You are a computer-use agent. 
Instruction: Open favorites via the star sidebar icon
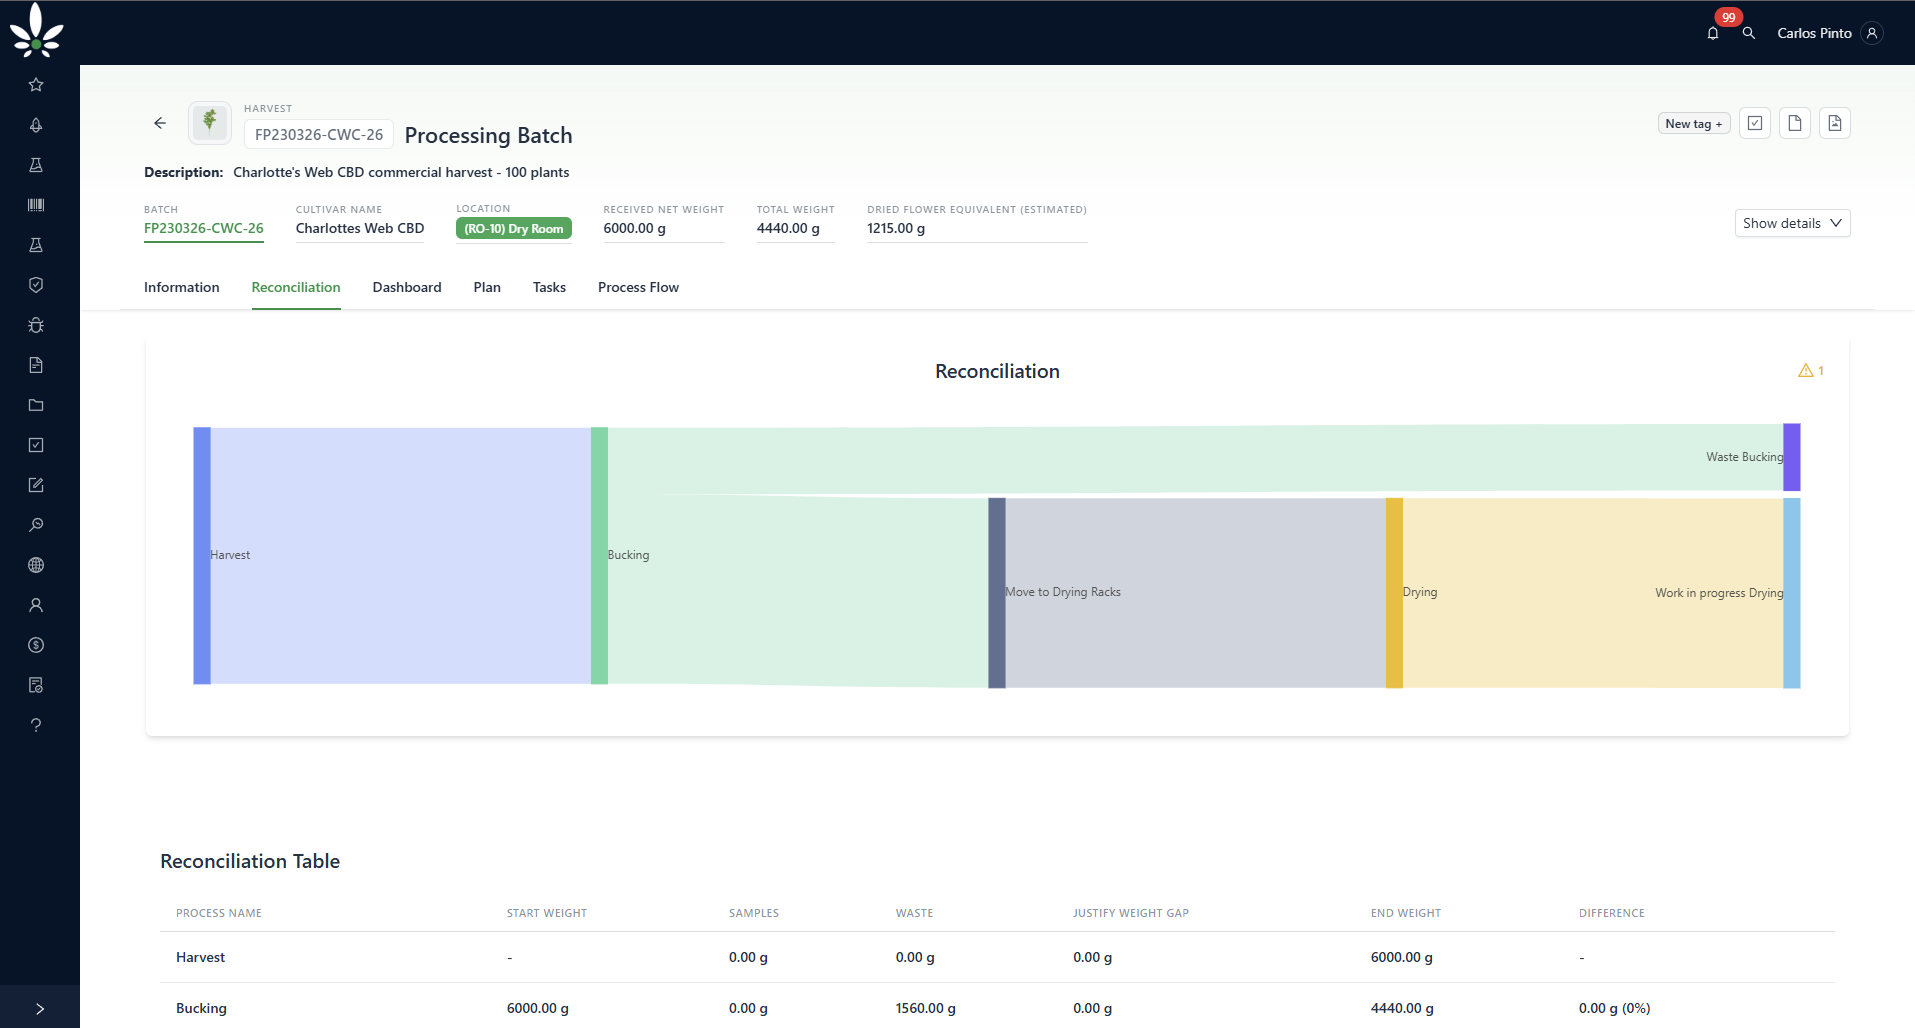click(x=36, y=85)
